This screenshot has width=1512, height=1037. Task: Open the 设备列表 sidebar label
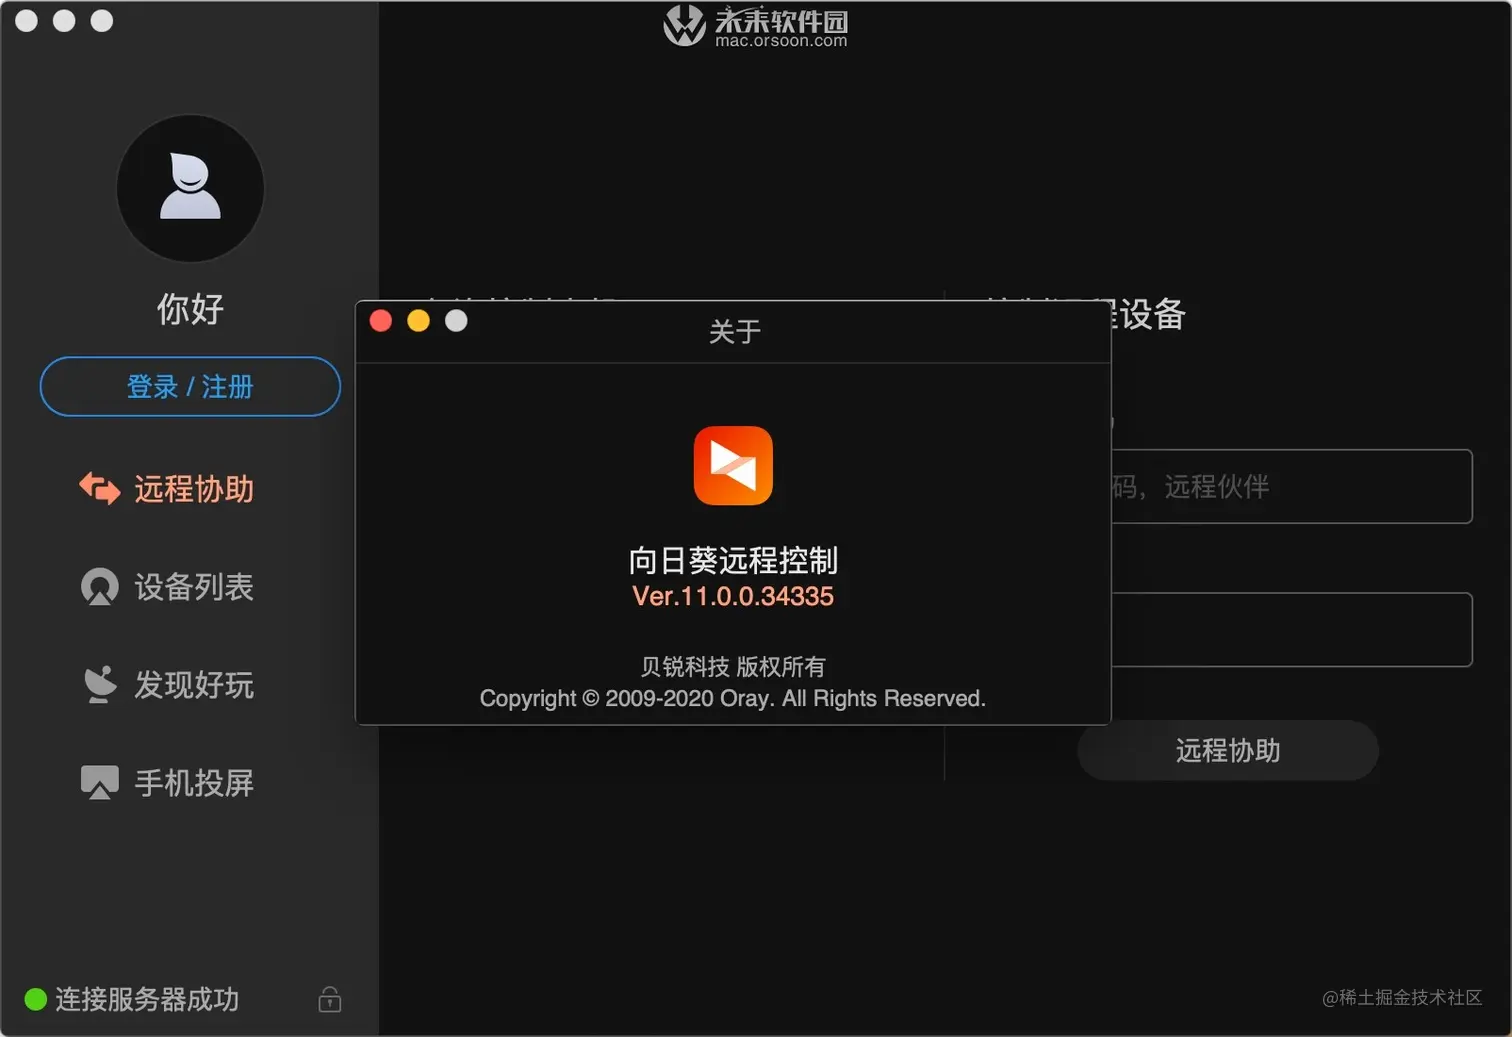[x=194, y=587]
